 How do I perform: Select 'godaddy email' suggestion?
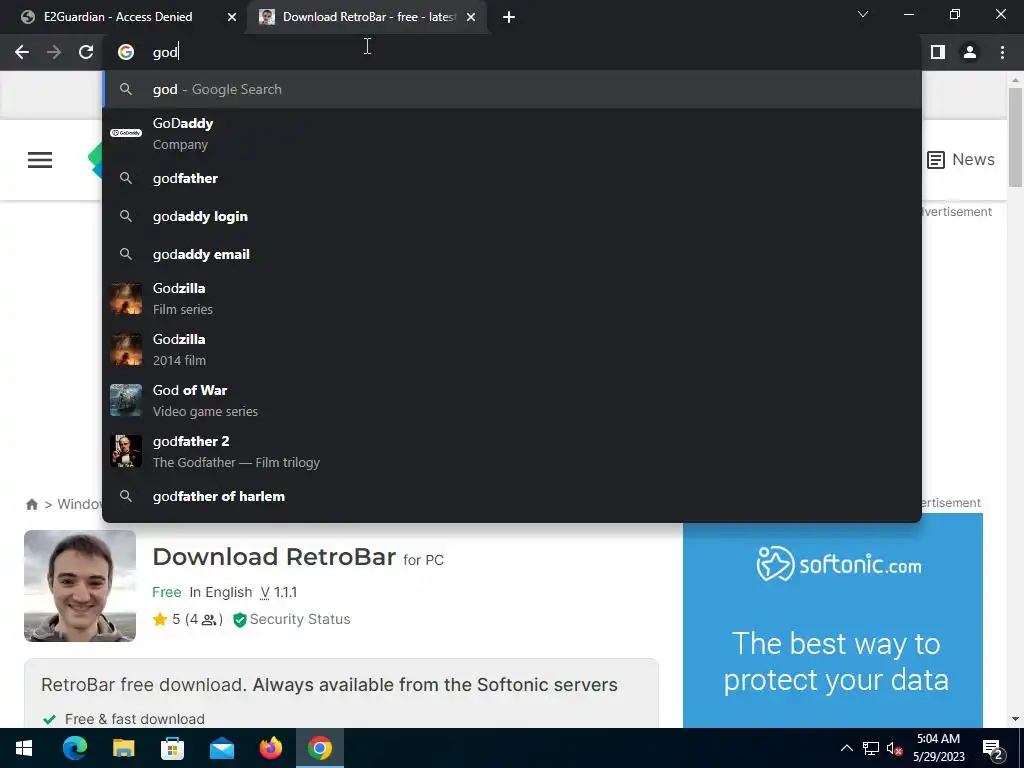pos(512,254)
